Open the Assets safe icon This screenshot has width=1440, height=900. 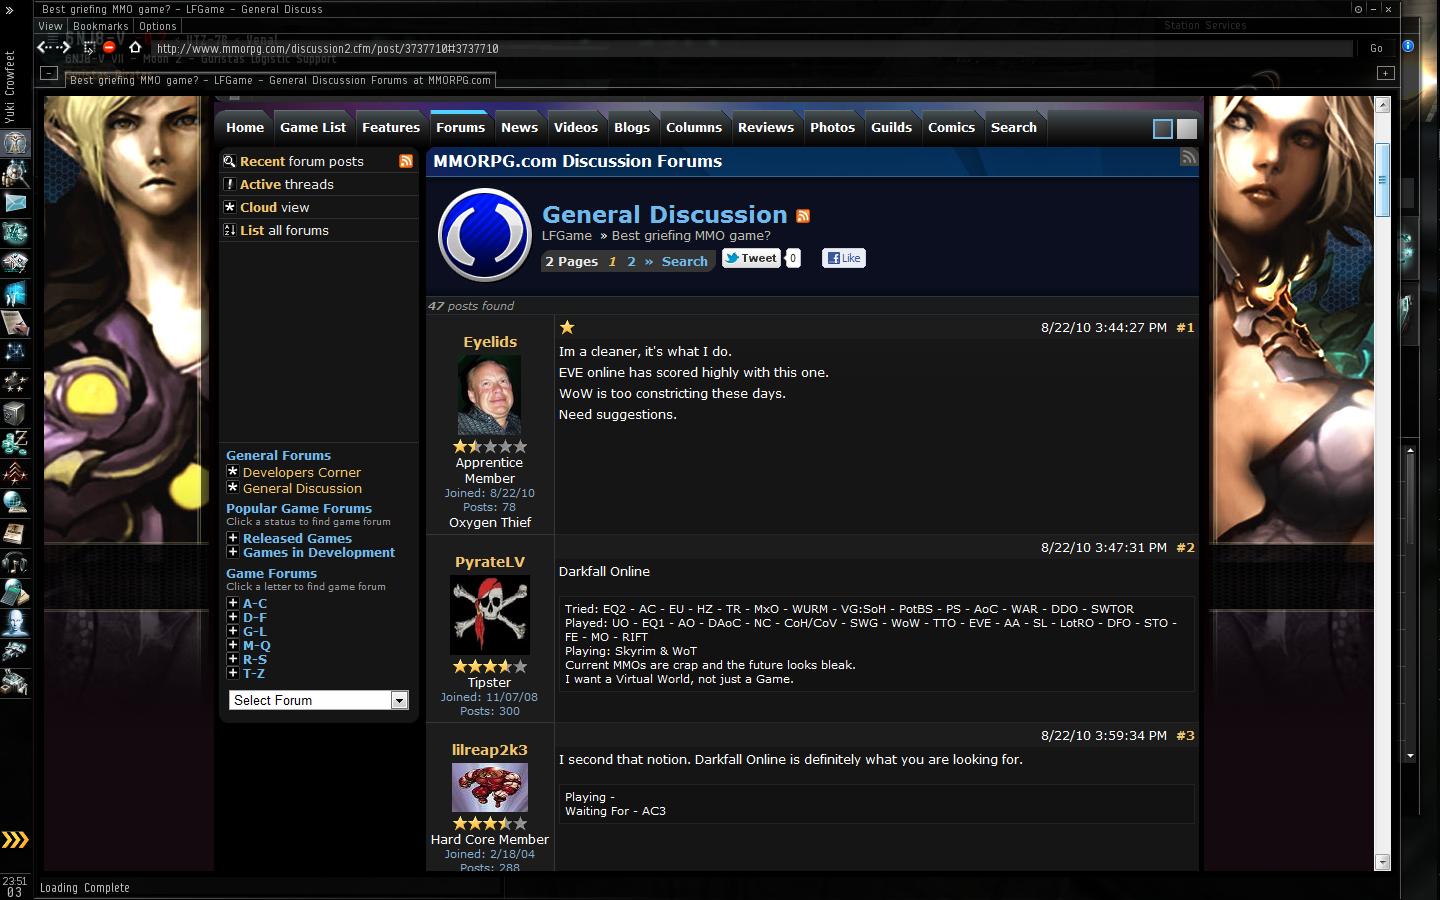(16, 412)
